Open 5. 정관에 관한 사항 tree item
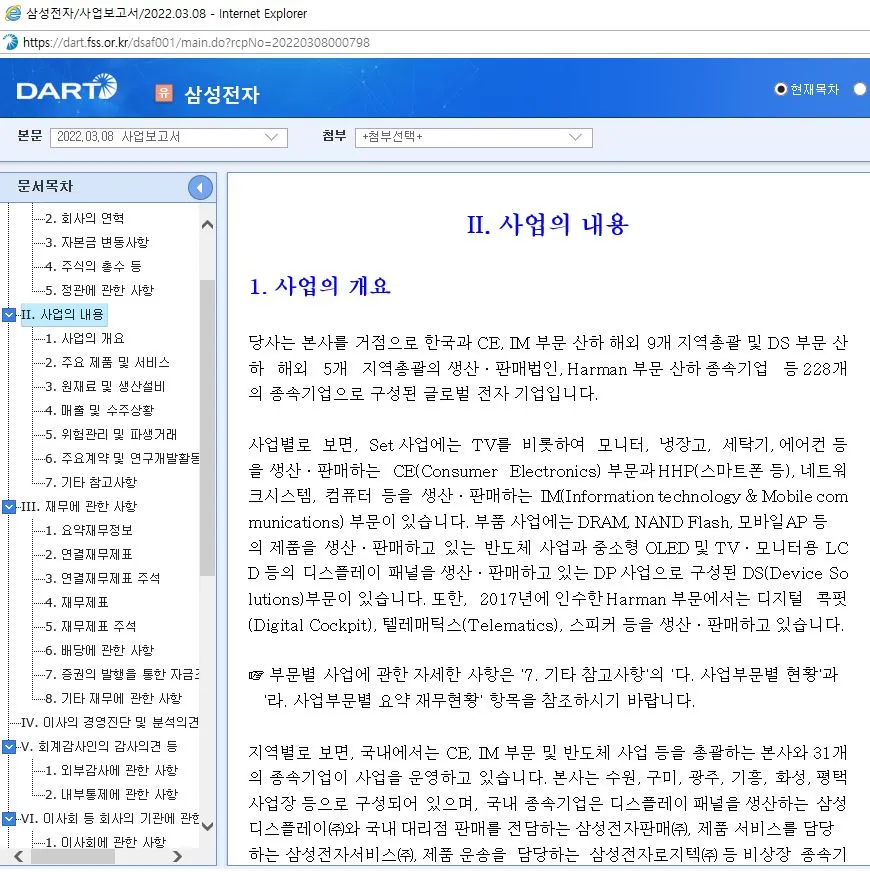 tap(100, 290)
